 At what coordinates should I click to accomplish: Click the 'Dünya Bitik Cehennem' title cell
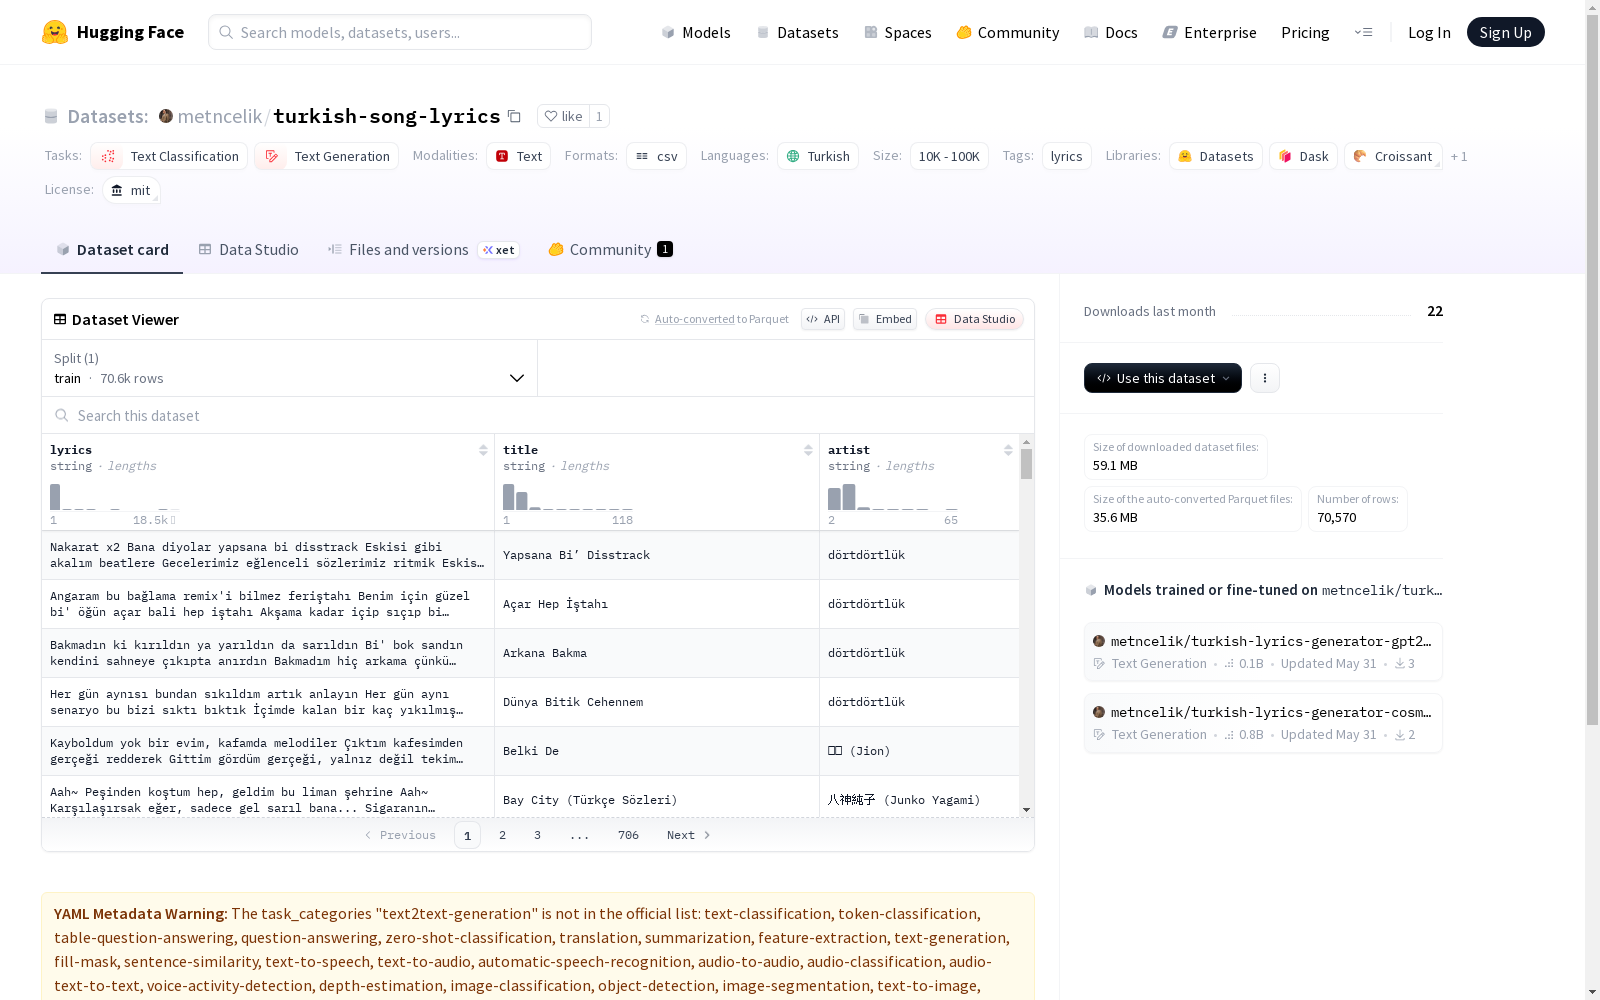(657, 702)
